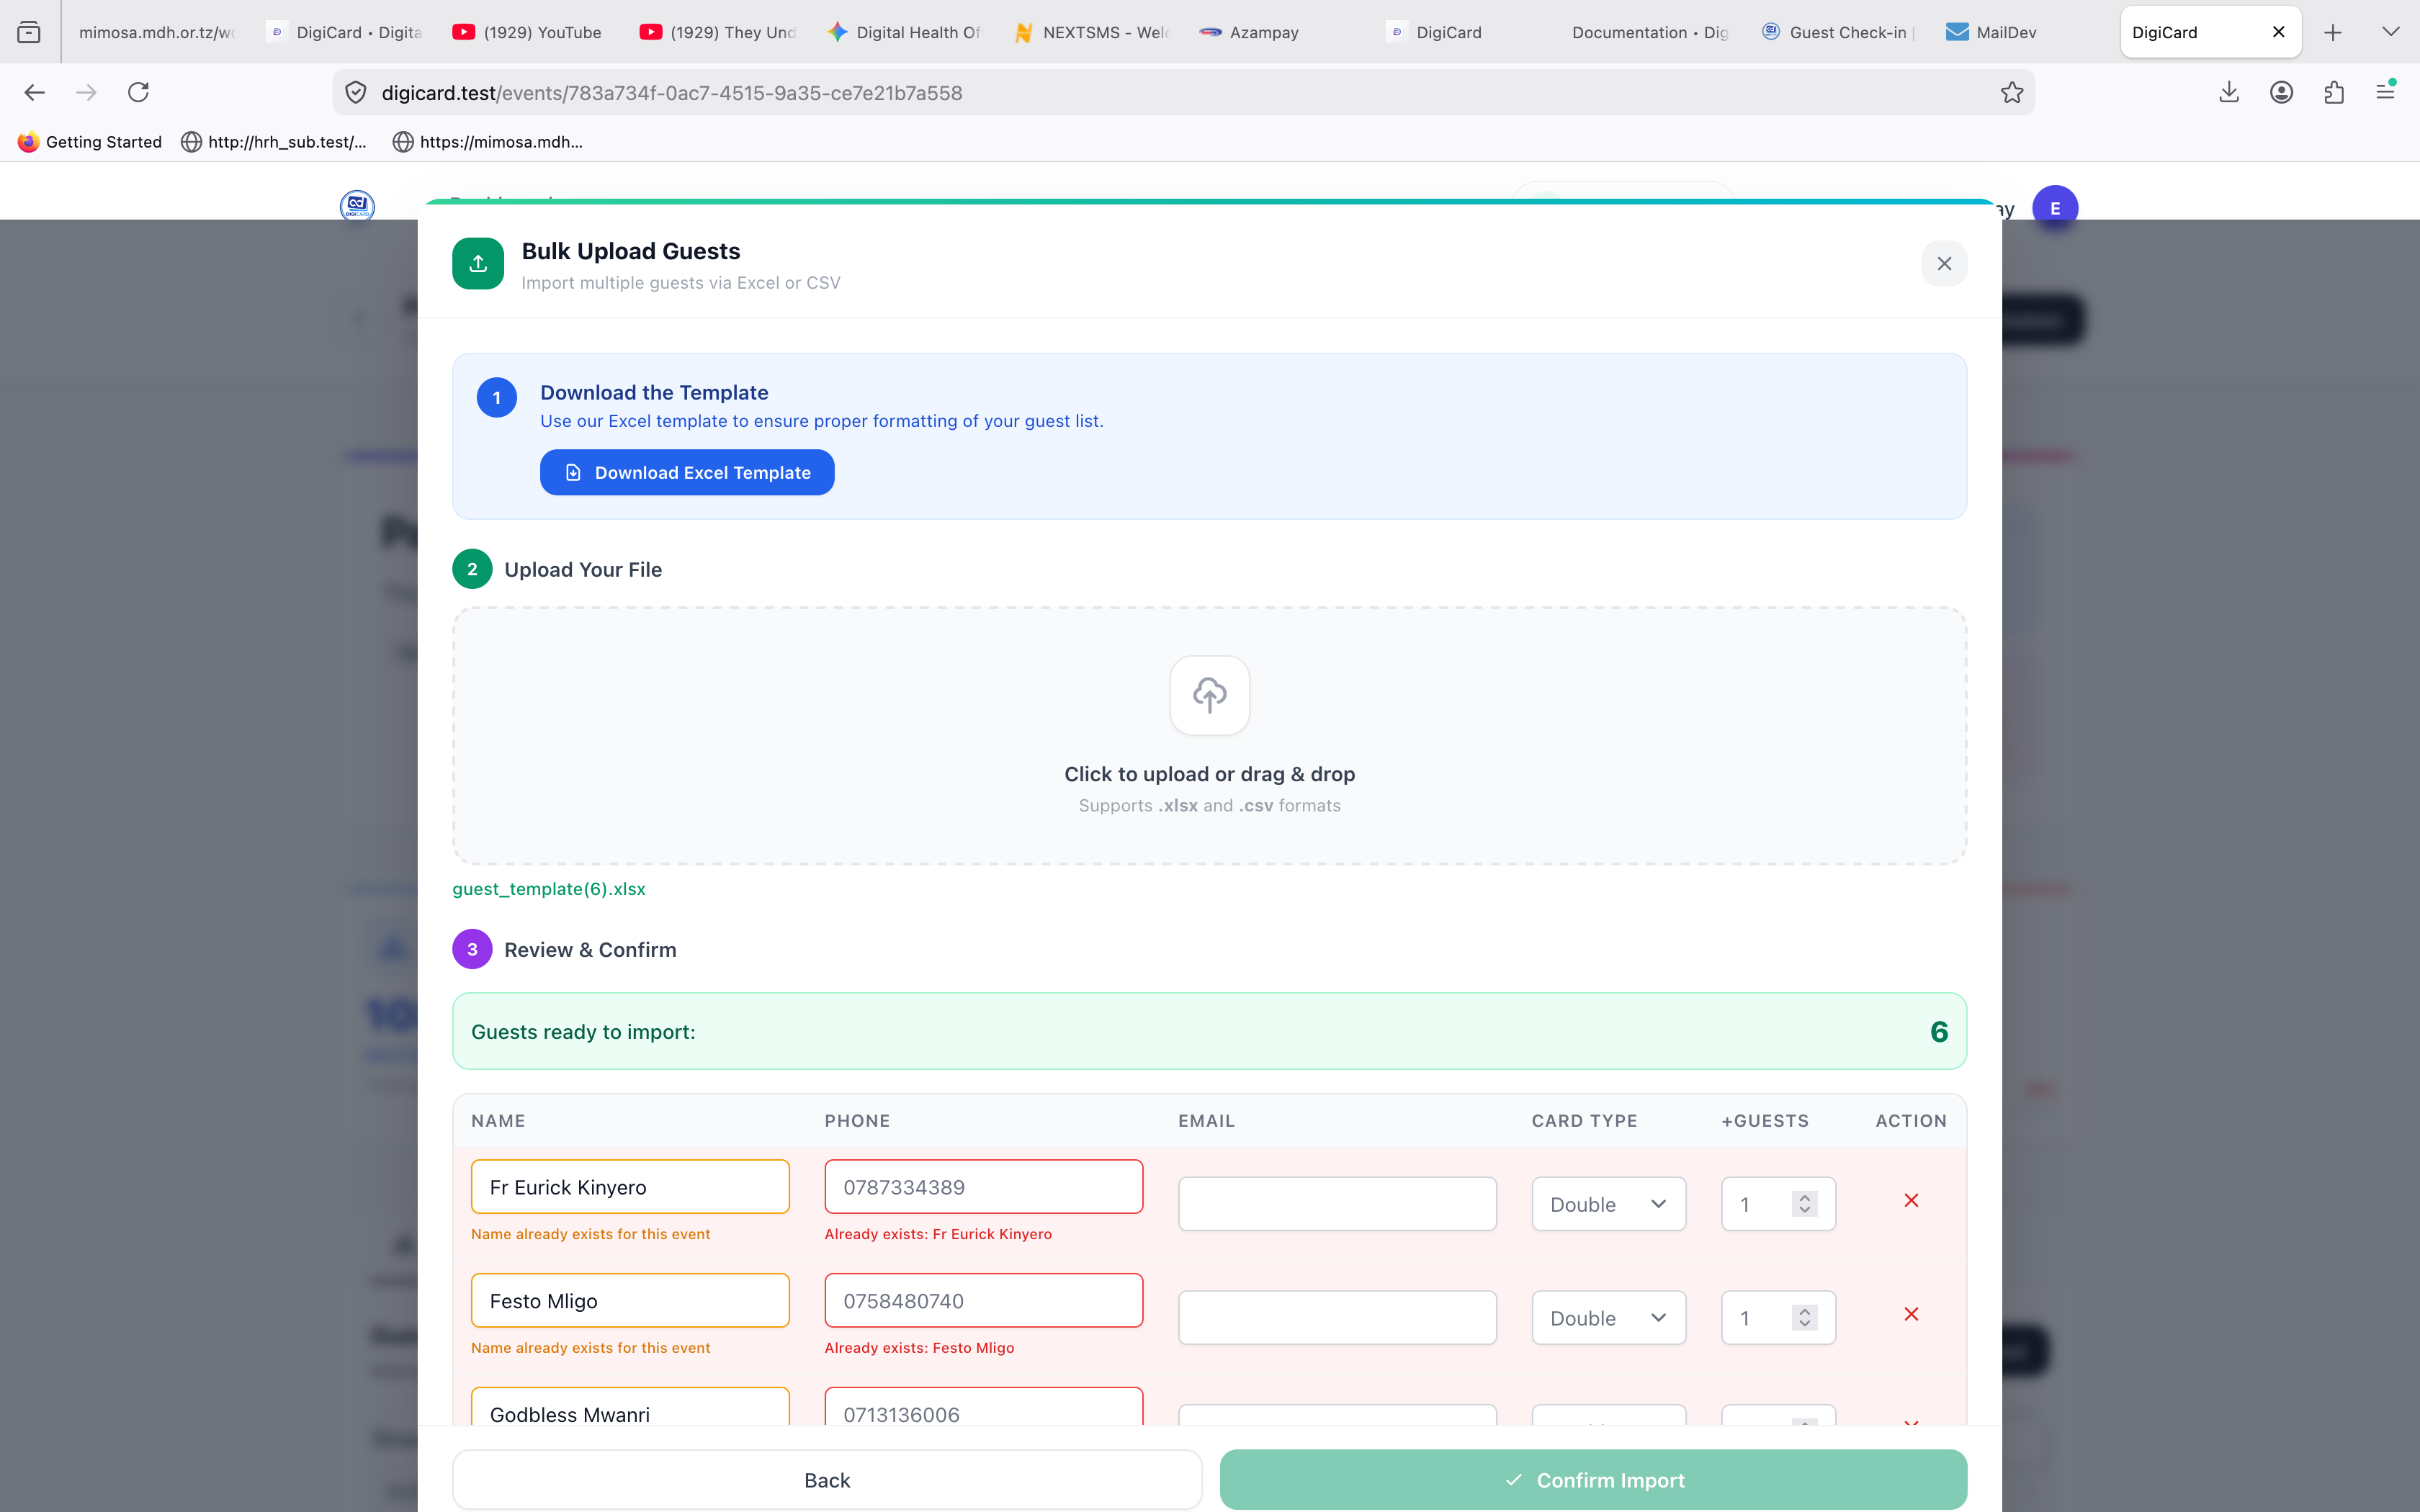Switch to the mimosa.mdh.or.tz tab

point(157,32)
